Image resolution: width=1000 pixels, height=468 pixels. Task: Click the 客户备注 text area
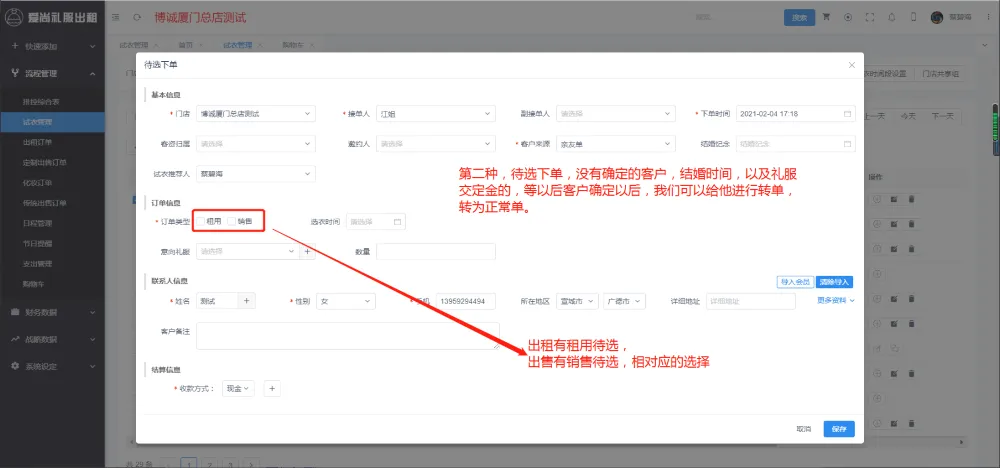[x=347, y=335]
